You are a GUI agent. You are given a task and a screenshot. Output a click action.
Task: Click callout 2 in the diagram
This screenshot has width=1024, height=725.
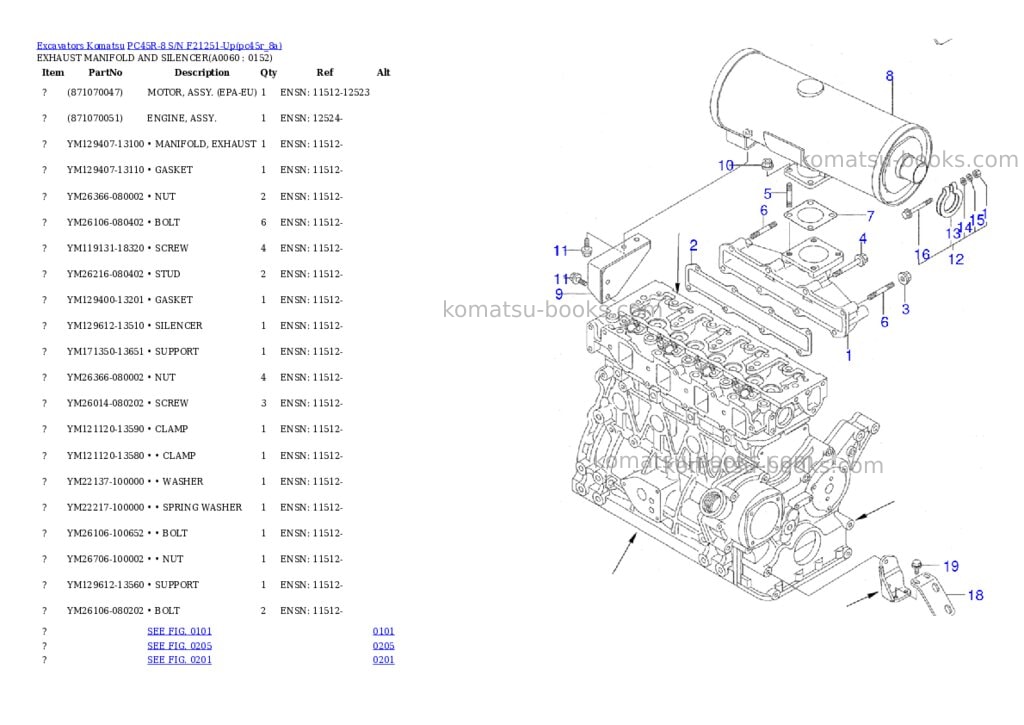pos(693,245)
